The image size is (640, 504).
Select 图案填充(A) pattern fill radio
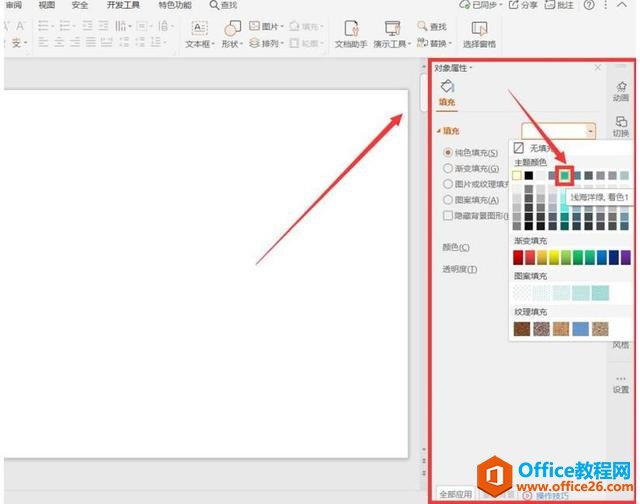pyautogui.click(x=448, y=200)
